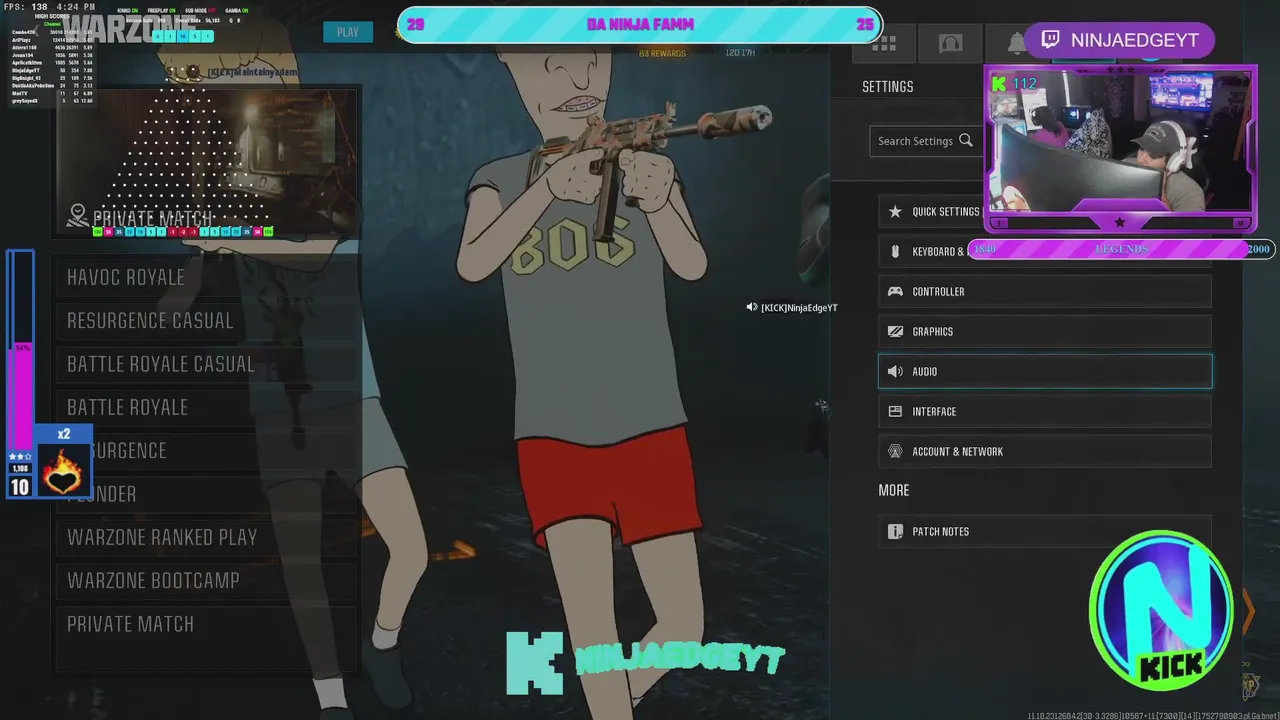The height and width of the screenshot is (720, 1280).
Task: Click the mouse icon beside Keyboard settings
Action: [x=895, y=252]
